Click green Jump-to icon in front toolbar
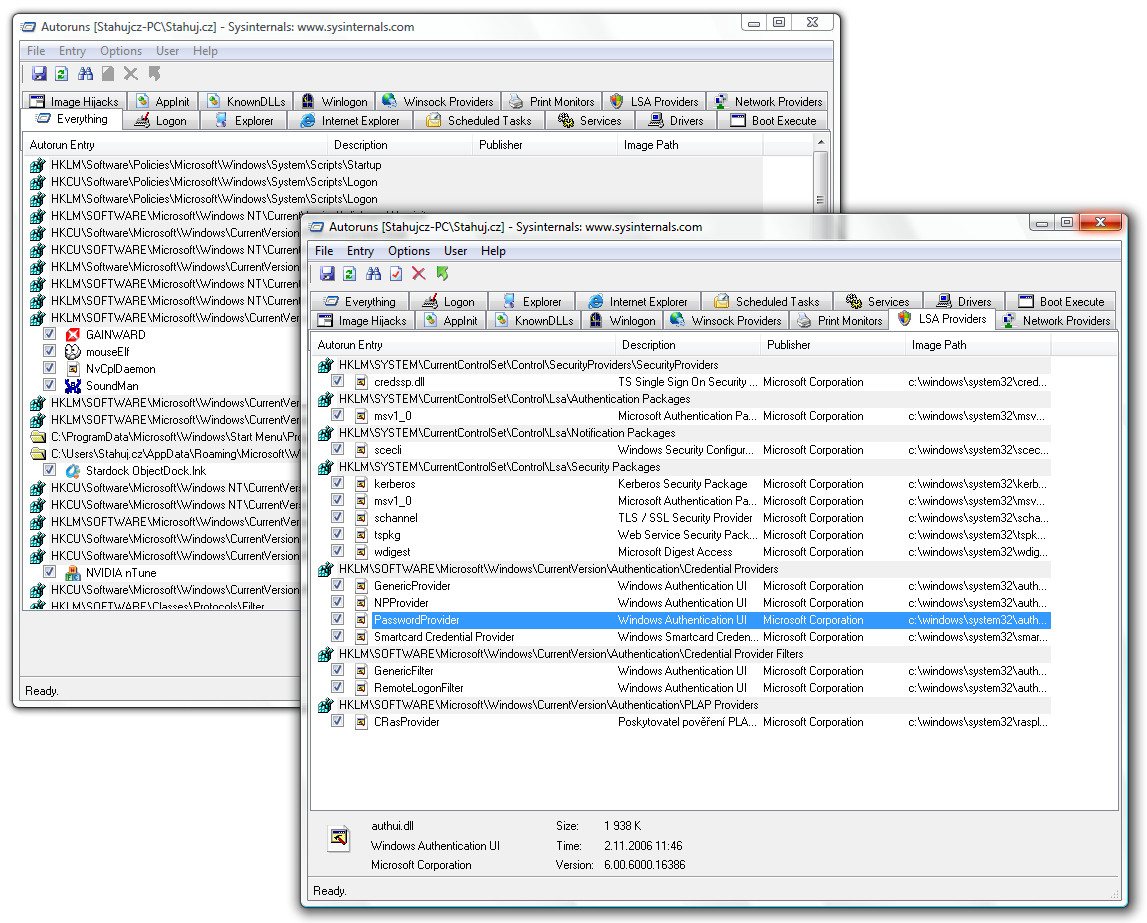 click(x=442, y=274)
